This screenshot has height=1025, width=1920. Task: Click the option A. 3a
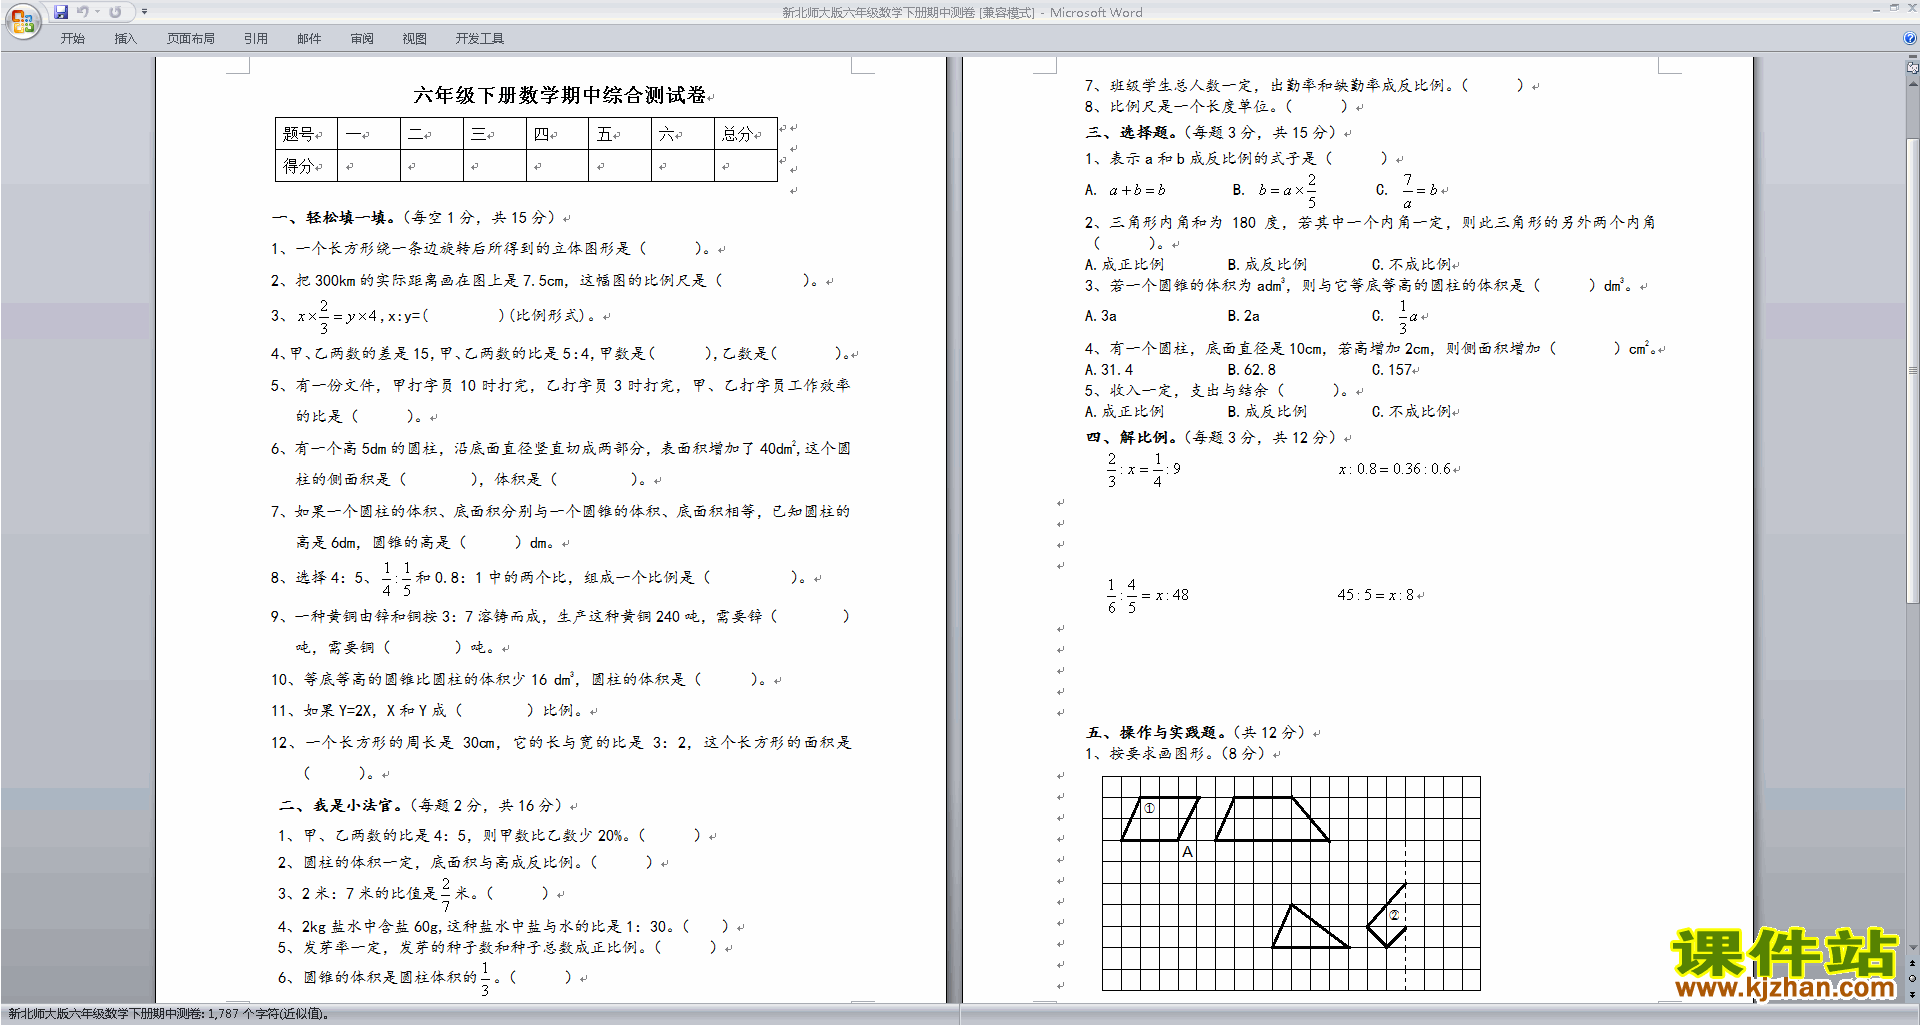[x=1101, y=316]
